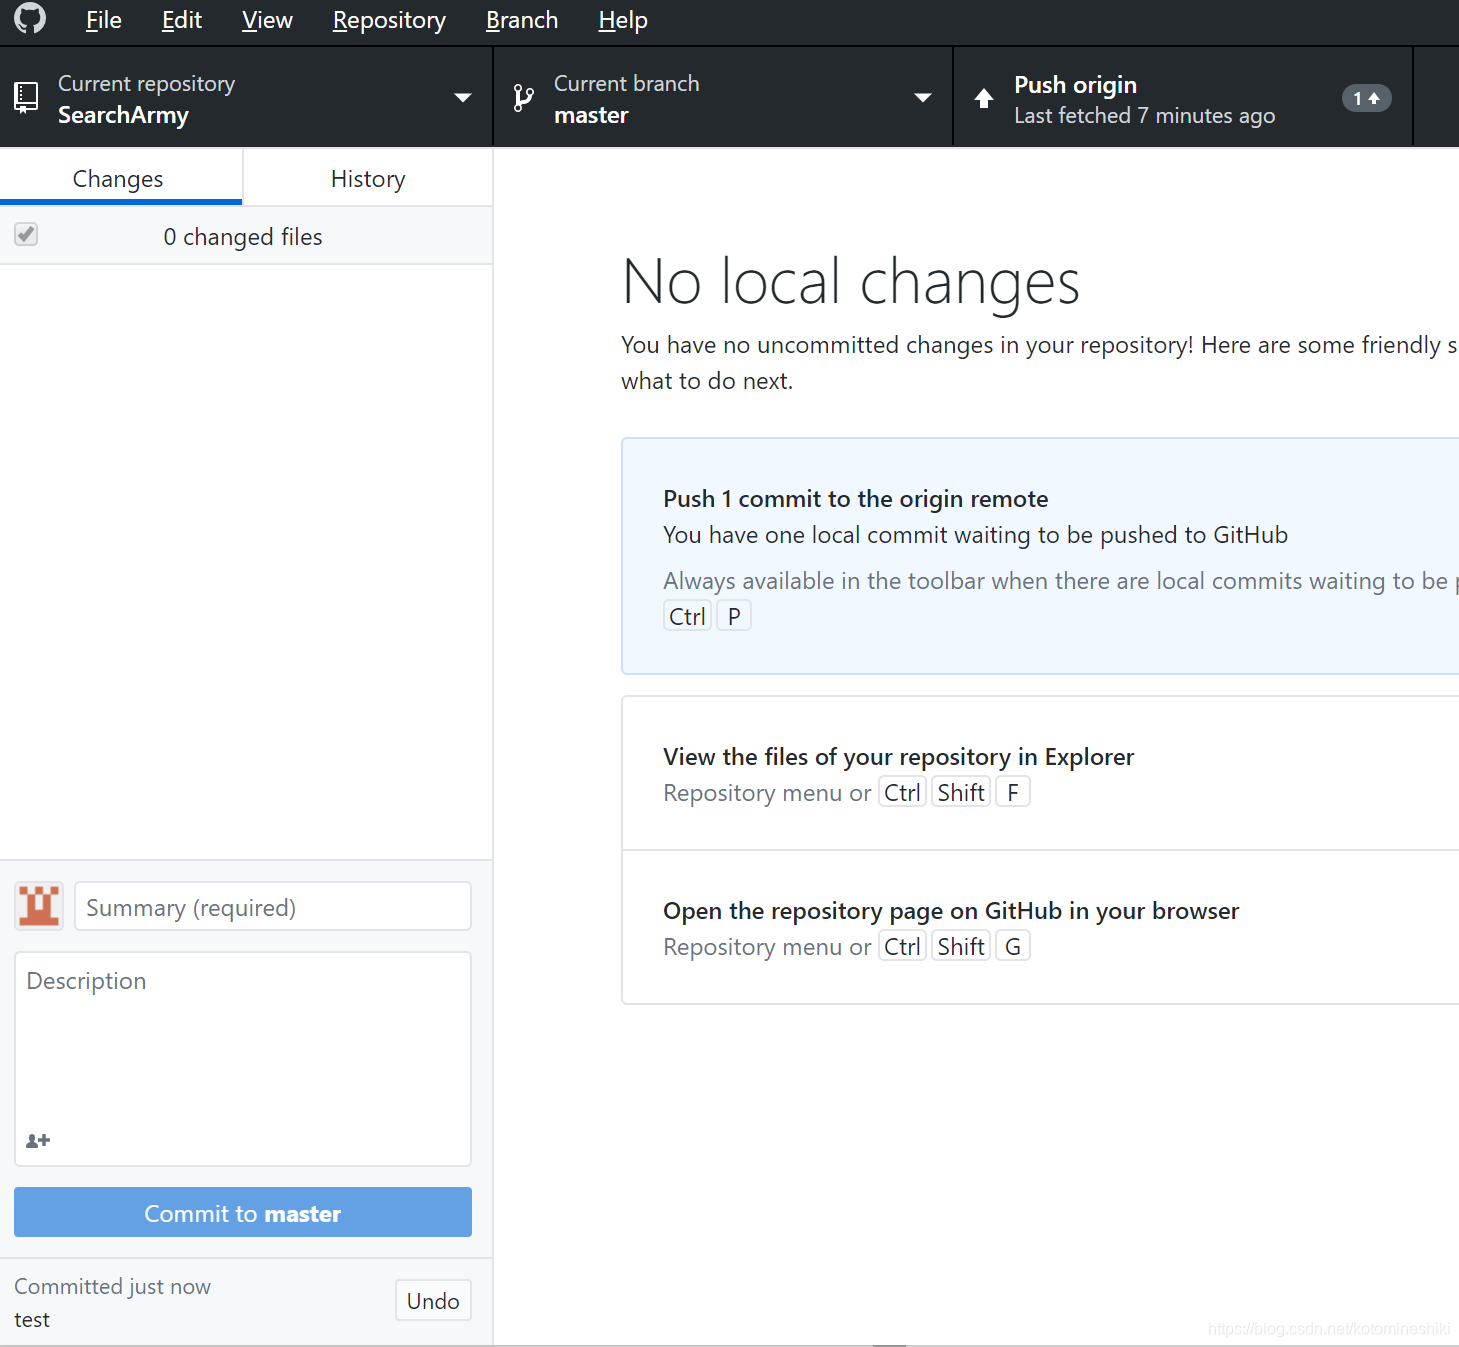Click 'Open the repository page on GitHub'

pos(951,910)
